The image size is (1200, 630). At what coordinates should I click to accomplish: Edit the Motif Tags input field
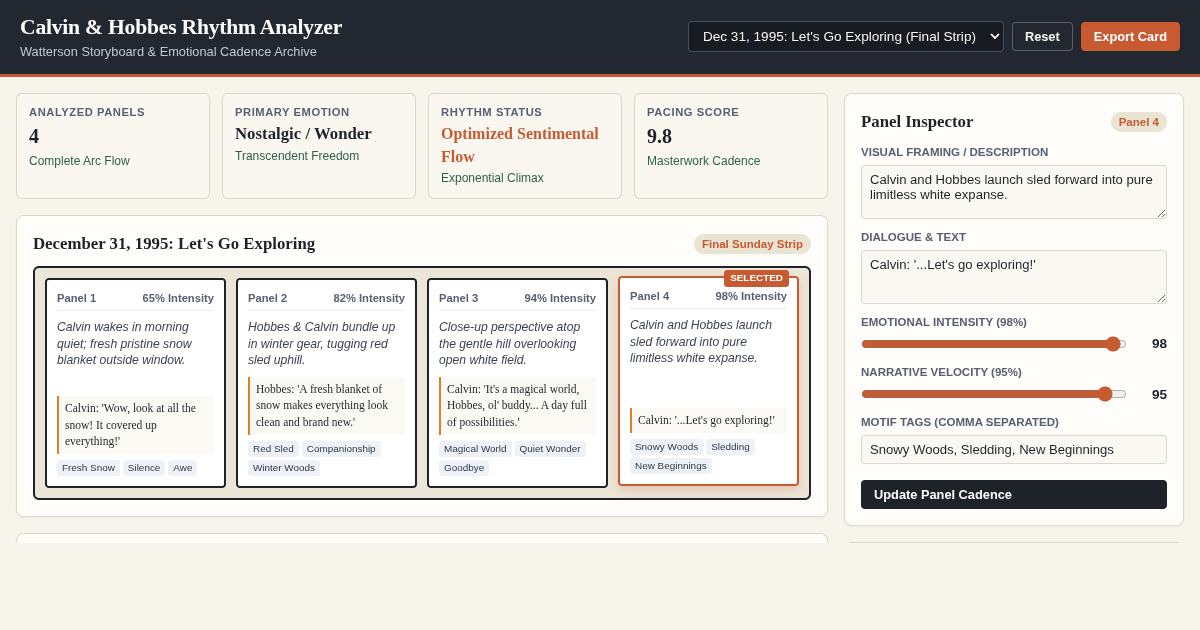pyautogui.click(x=1014, y=449)
